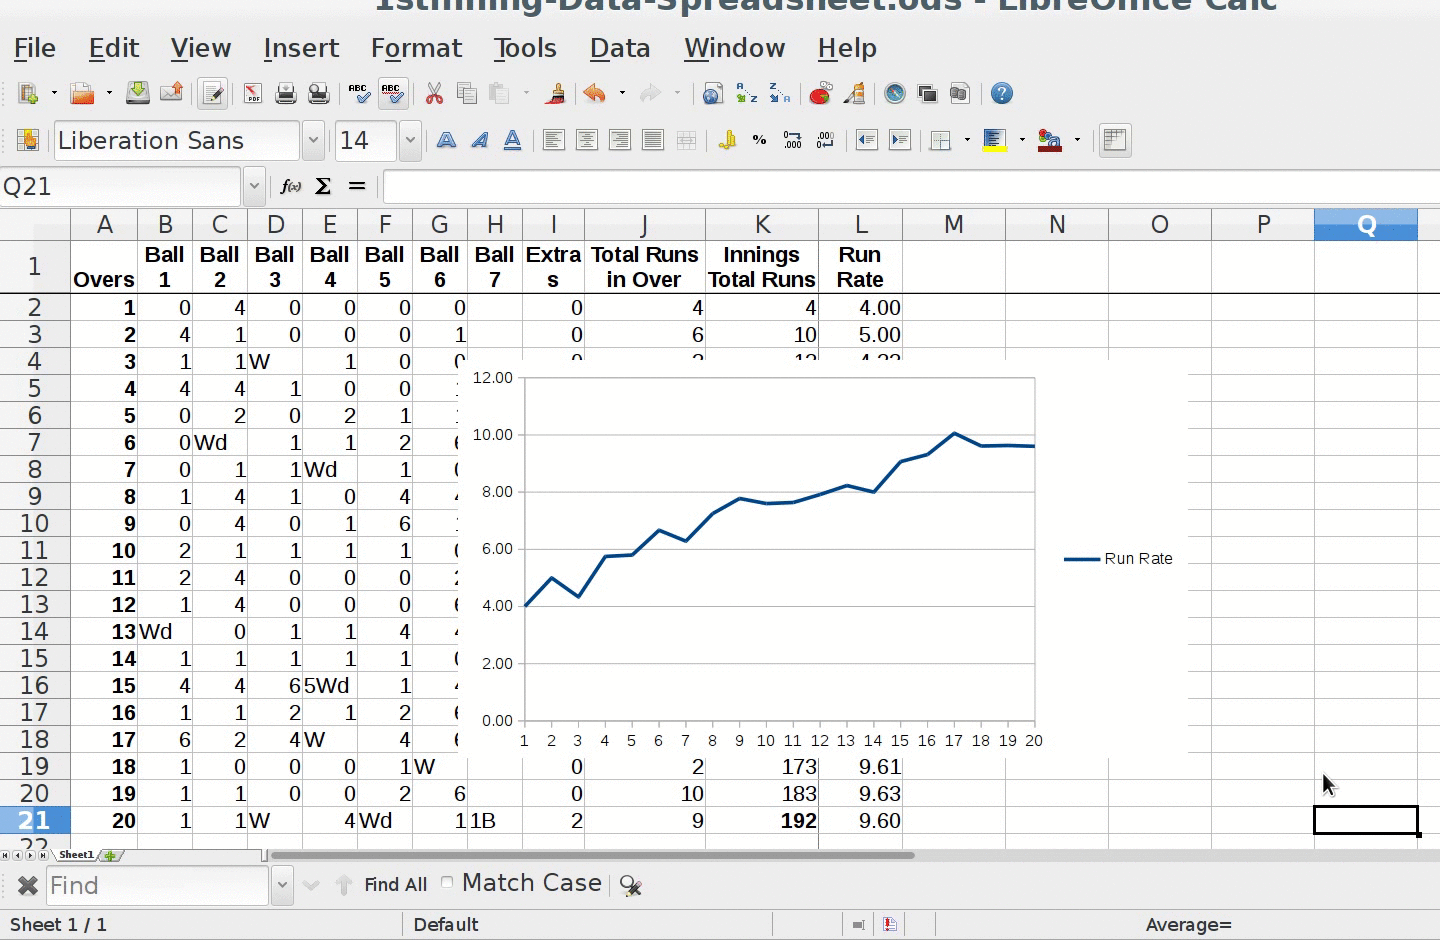Open the Data menu
Image resolution: width=1440 pixels, height=940 pixels.
pos(619,48)
